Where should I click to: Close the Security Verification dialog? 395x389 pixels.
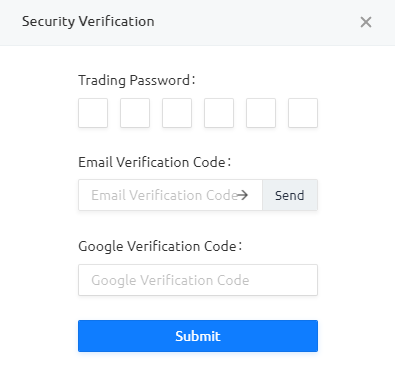coord(366,22)
